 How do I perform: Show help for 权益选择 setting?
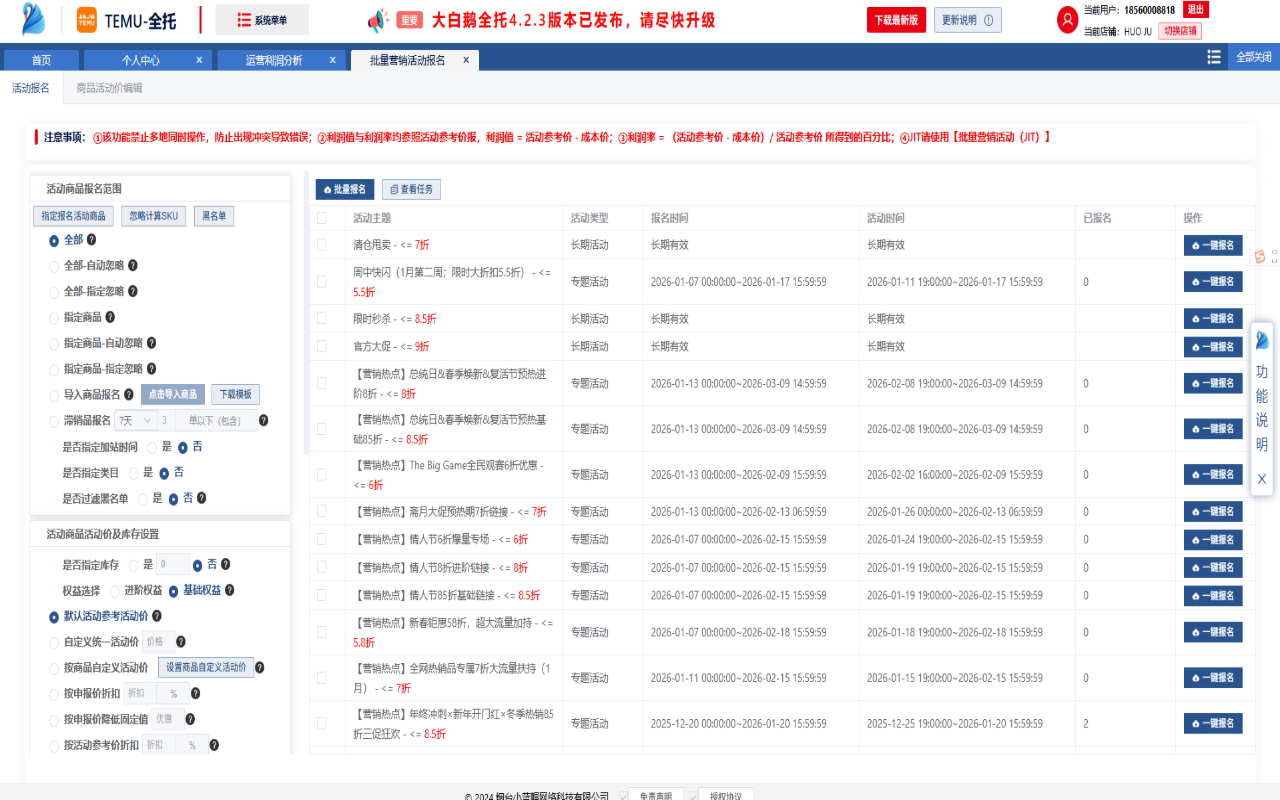pyautogui.click(x=230, y=590)
